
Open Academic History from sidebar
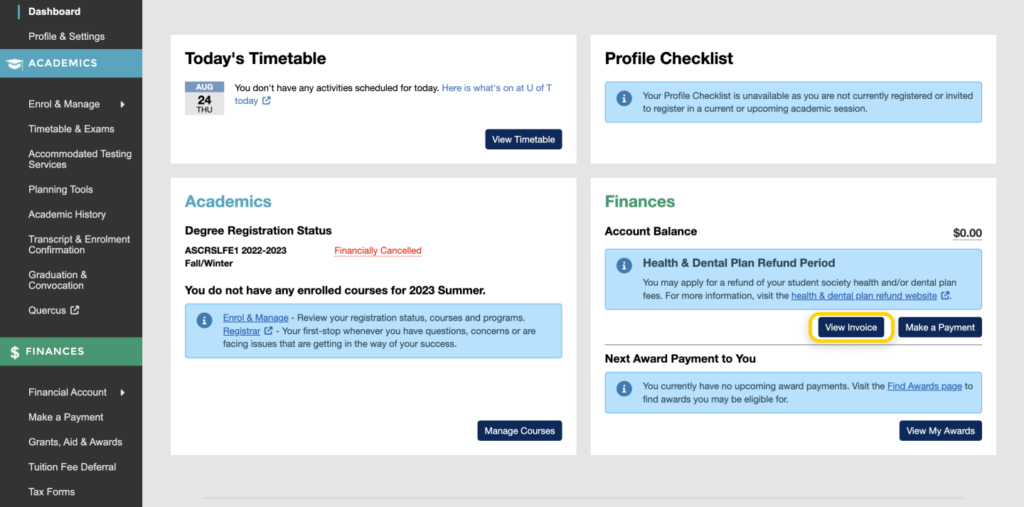point(66,214)
